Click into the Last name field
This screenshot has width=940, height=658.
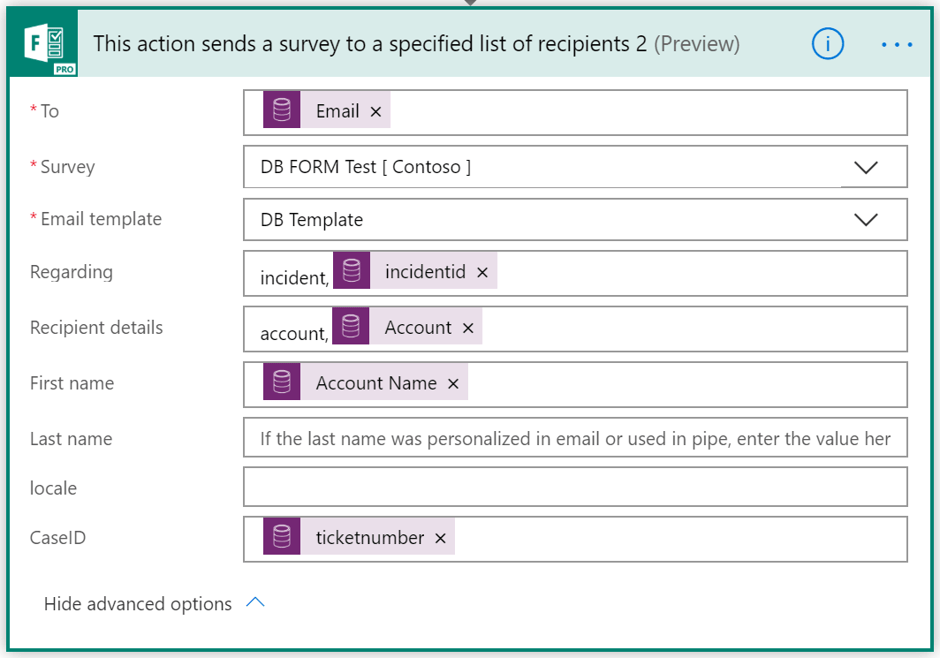[575, 438]
